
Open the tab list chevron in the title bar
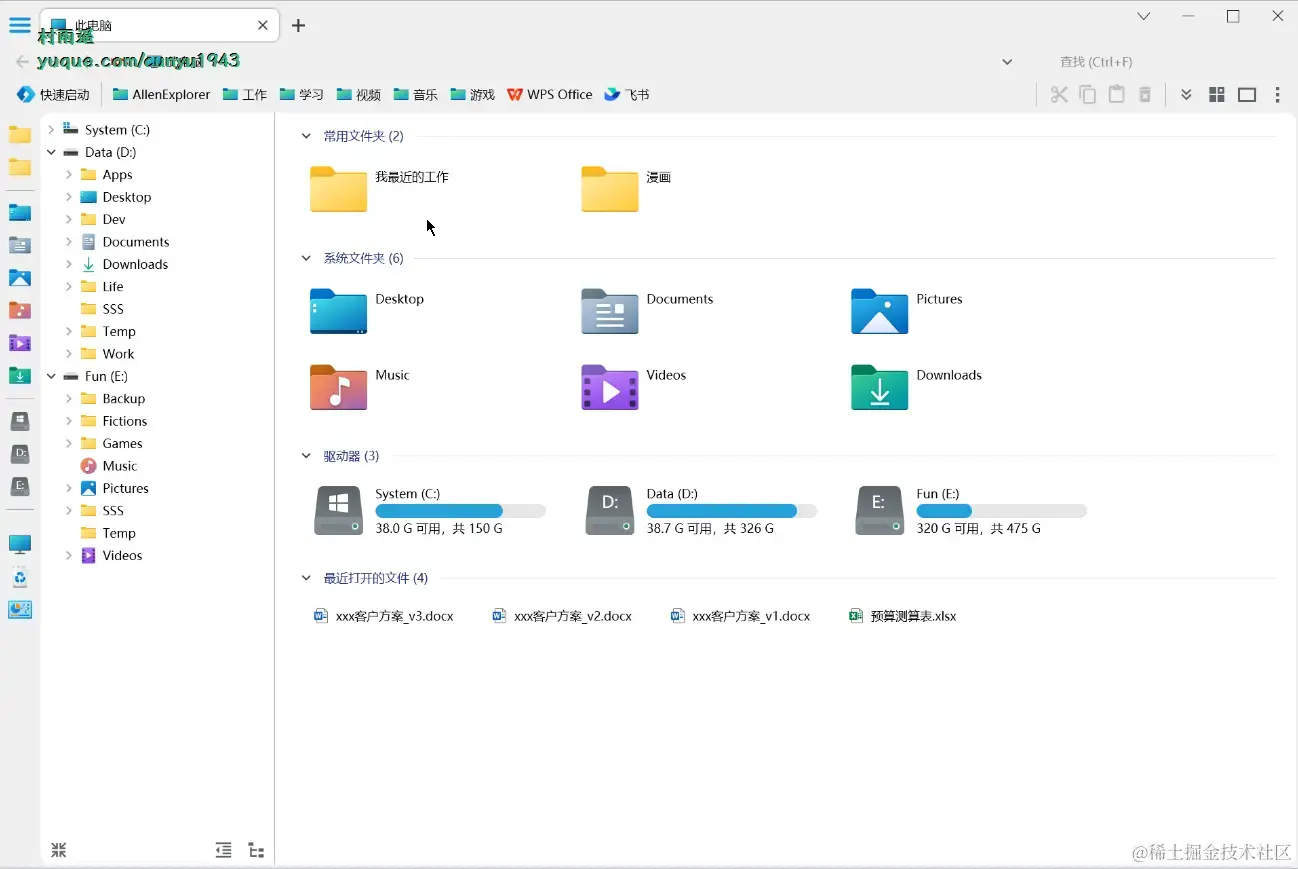[x=1143, y=17]
